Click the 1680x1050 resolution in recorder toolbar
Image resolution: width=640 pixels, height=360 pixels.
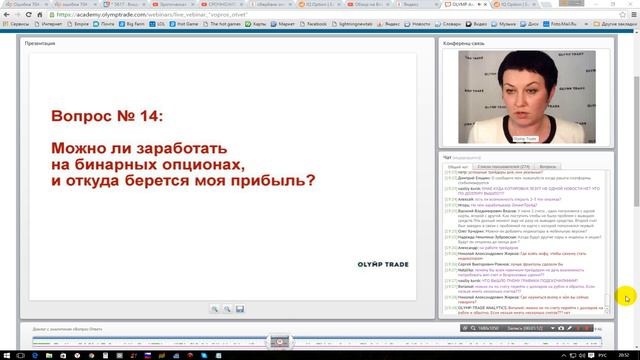point(489,328)
